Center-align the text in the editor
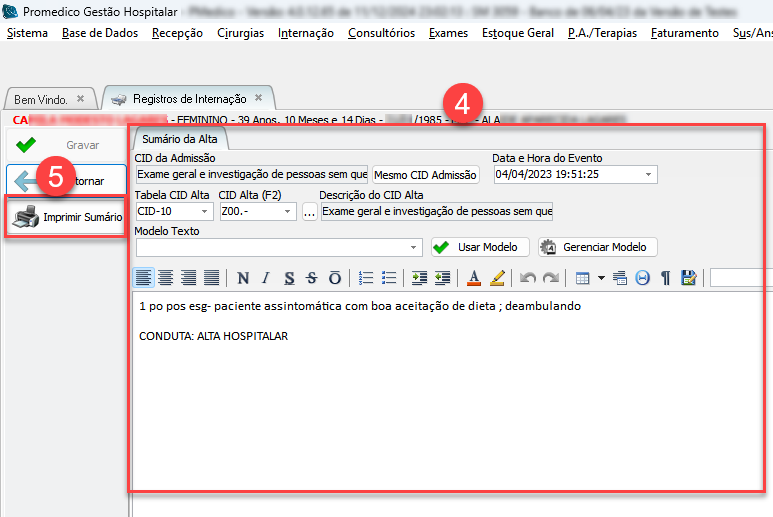Viewport: 773px width, 517px height. point(167,278)
